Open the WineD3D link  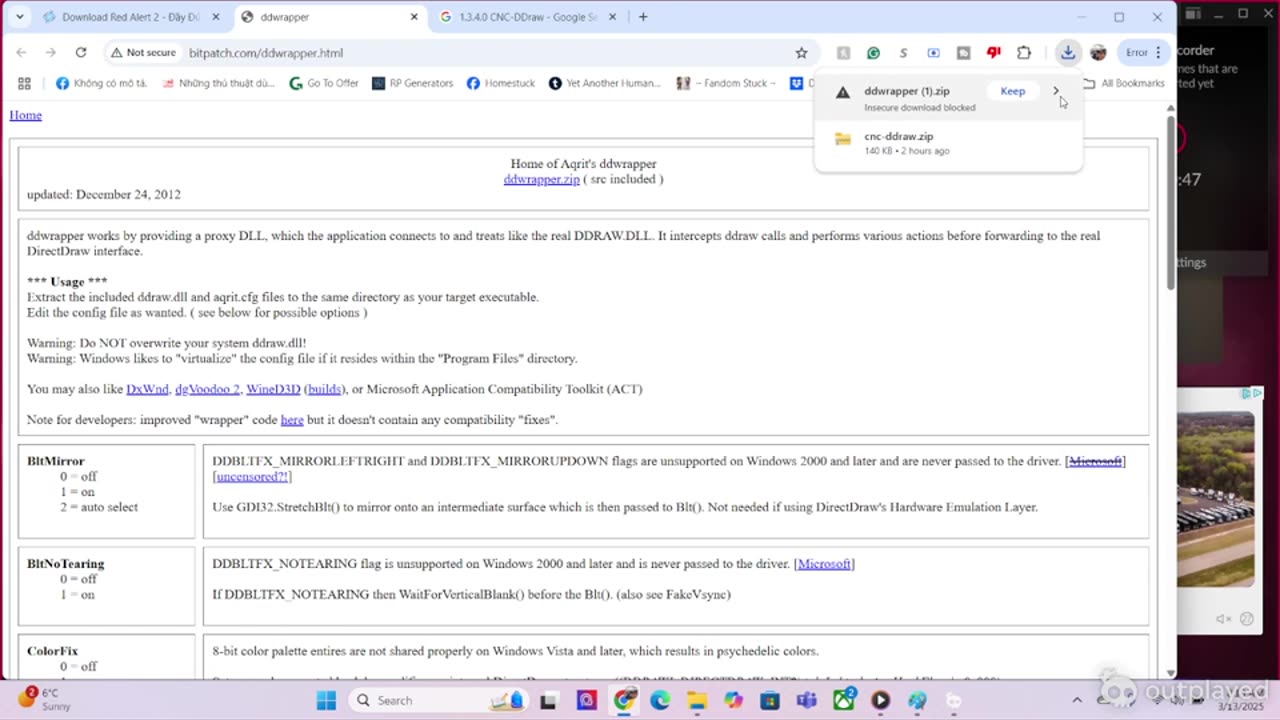pos(273,389)
